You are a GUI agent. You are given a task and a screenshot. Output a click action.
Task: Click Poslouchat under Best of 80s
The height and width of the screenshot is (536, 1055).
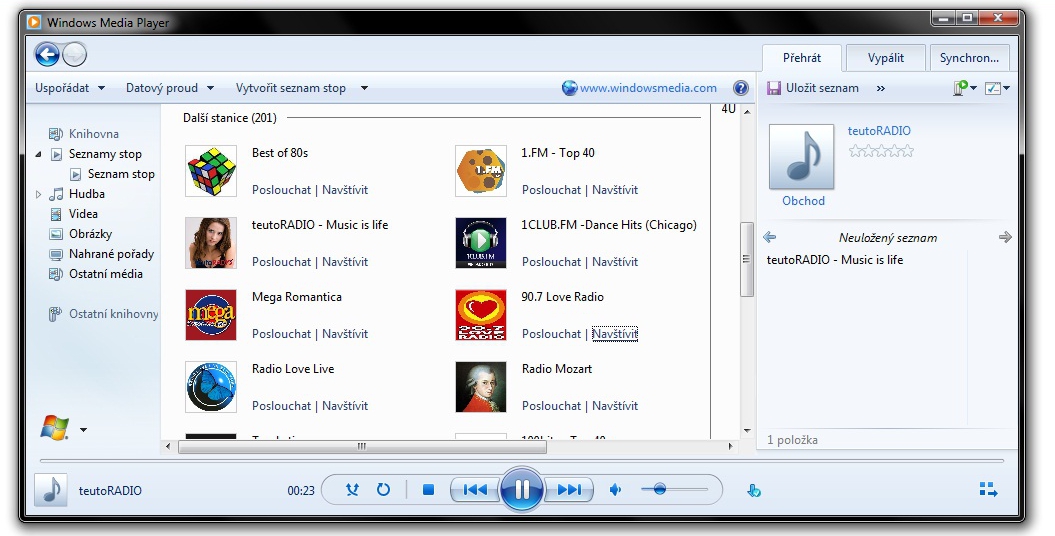click(281, 190)
